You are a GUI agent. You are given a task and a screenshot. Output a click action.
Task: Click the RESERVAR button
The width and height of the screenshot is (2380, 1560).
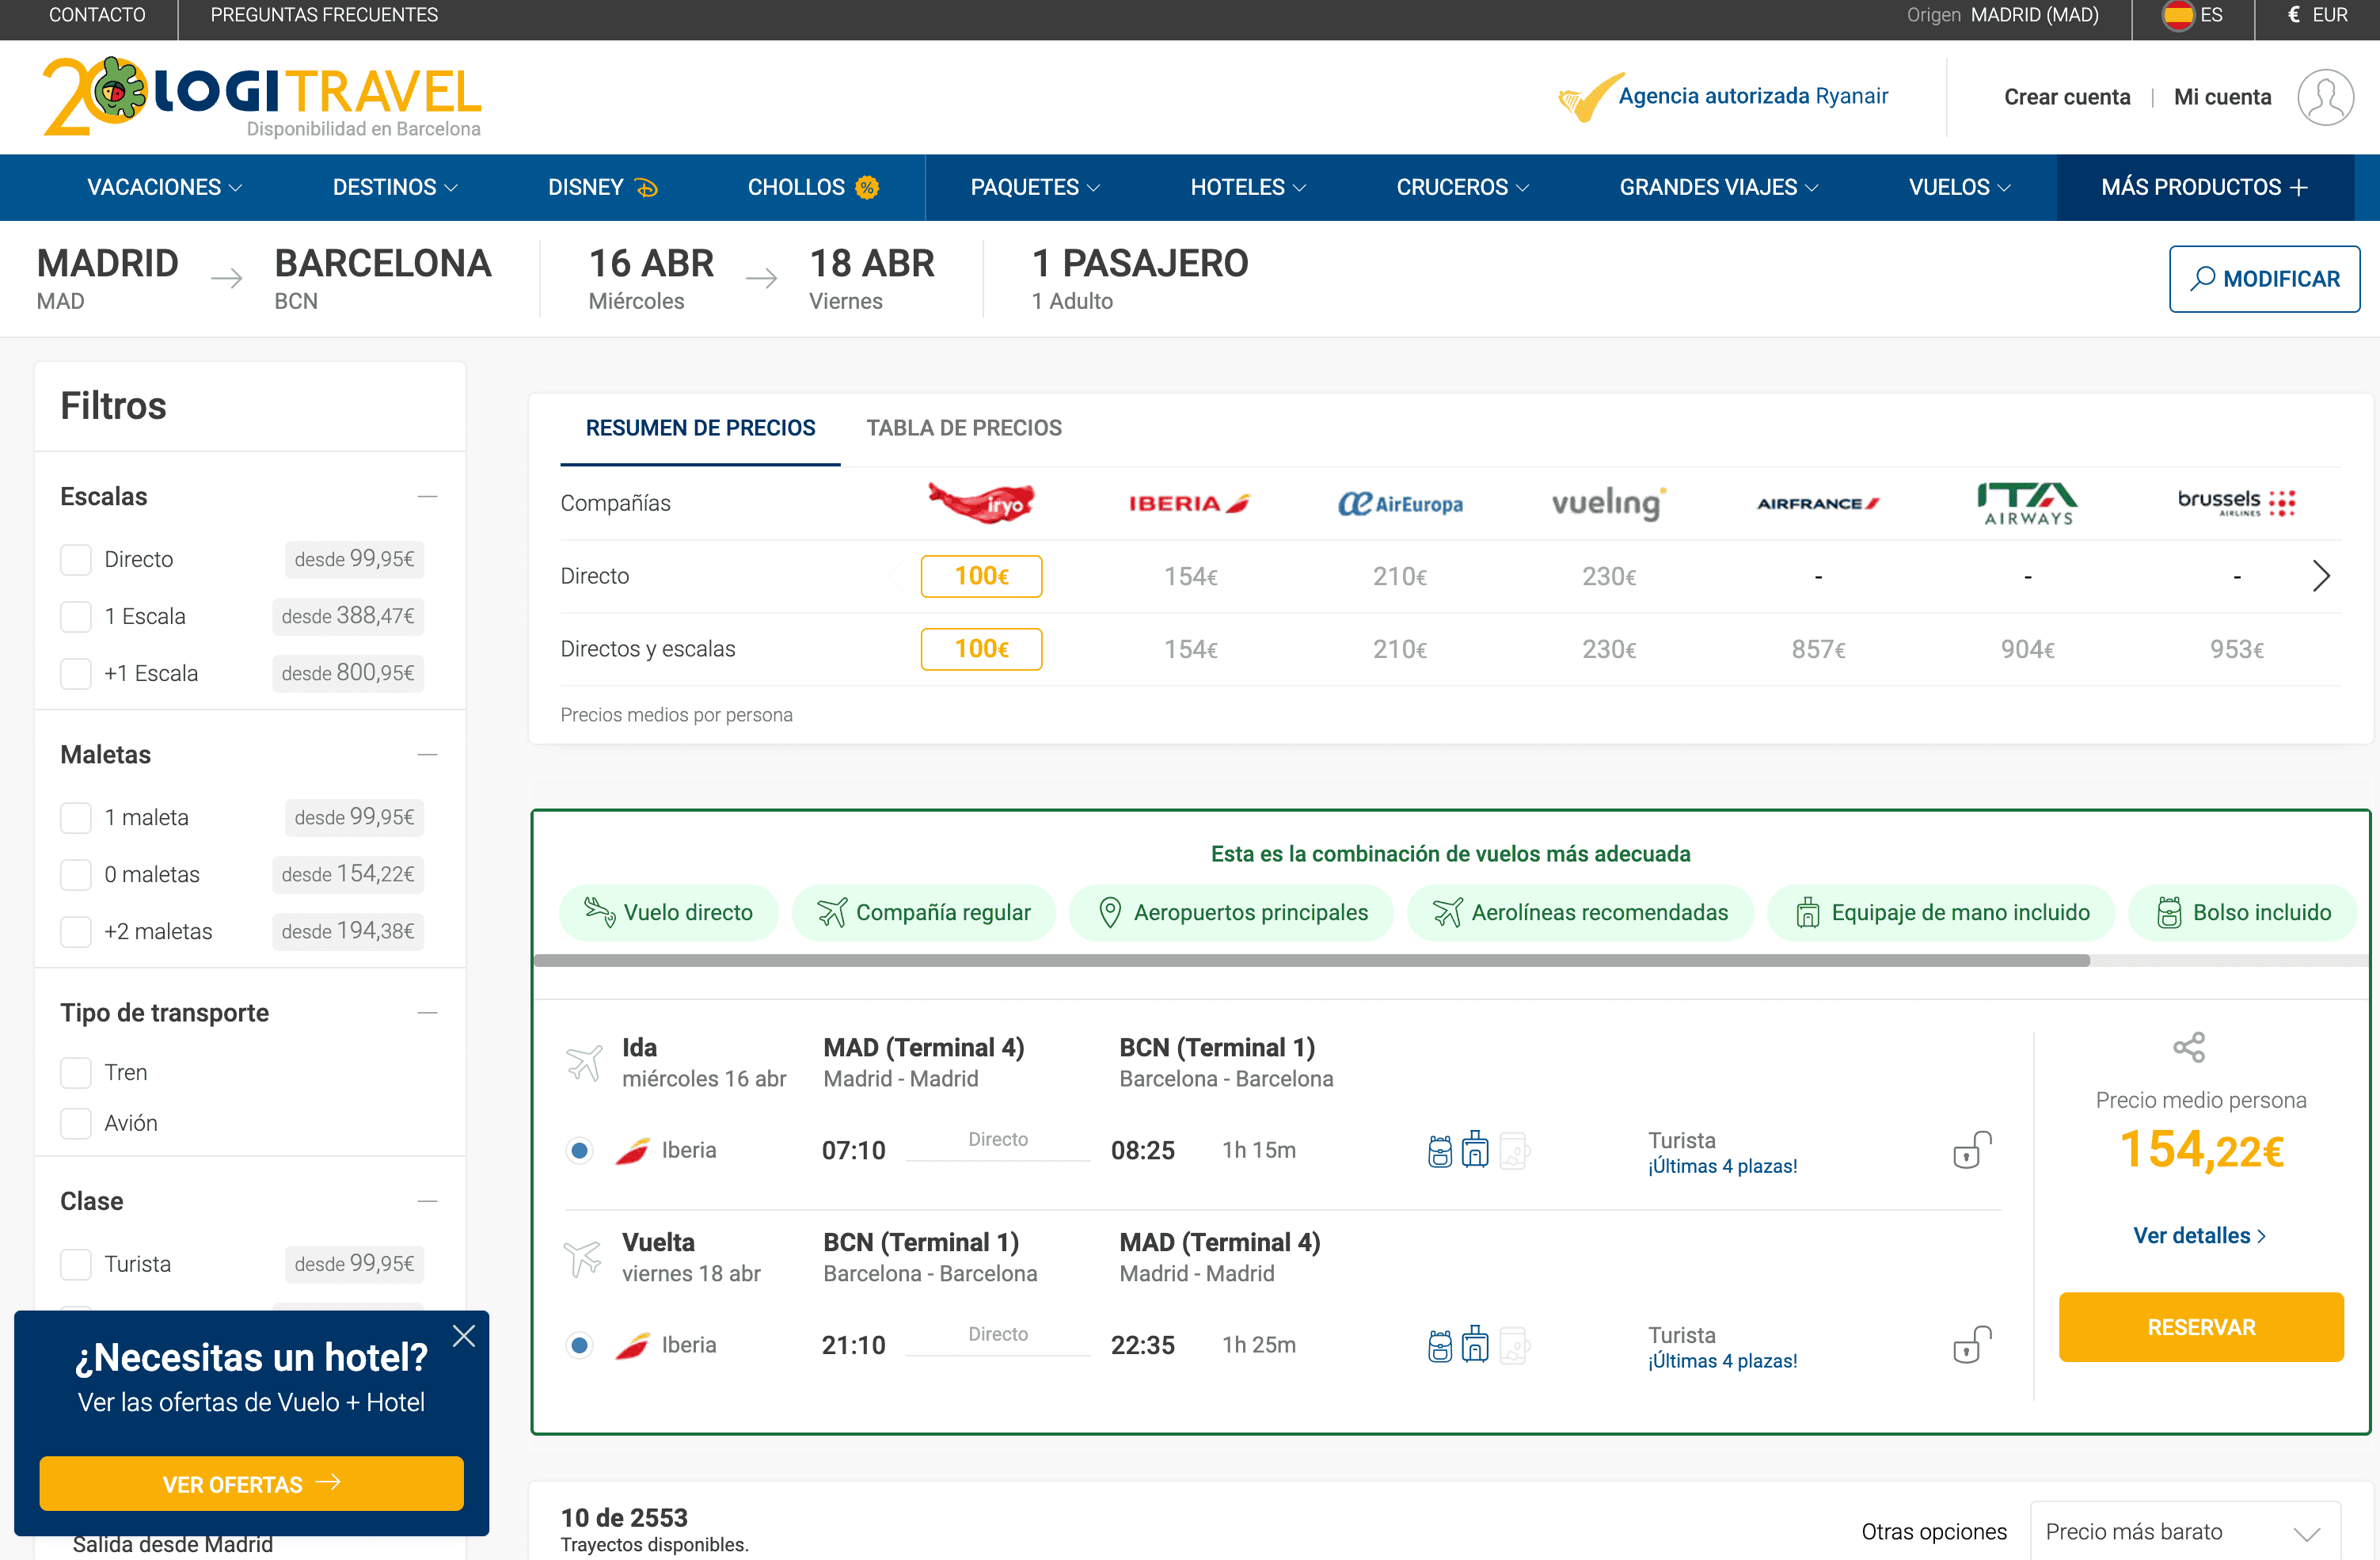[2200, 1327]
